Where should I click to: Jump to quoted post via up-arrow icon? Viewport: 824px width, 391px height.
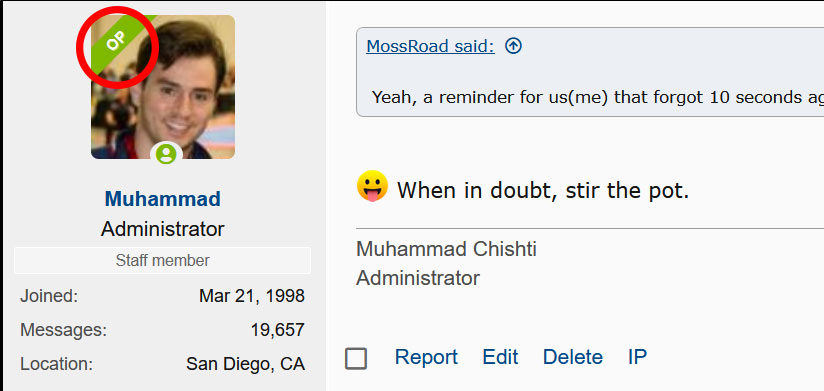513,46
